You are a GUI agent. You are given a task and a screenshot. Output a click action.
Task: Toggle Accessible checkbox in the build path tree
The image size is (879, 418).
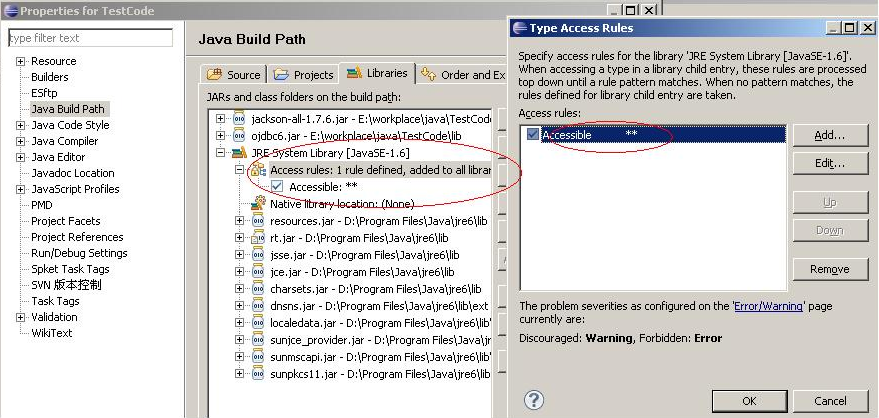pyautogui.click(x=277, y=187)
